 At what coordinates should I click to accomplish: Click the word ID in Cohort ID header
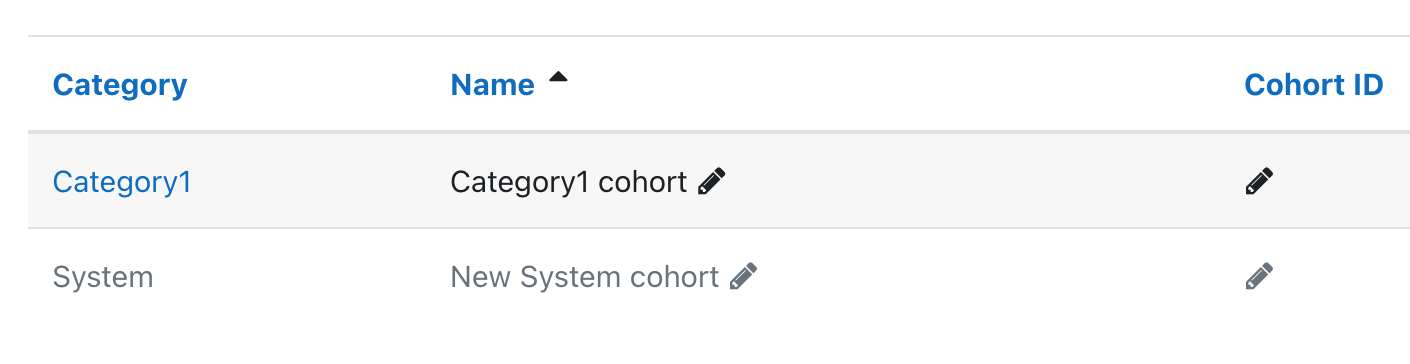pos(1365,85)
